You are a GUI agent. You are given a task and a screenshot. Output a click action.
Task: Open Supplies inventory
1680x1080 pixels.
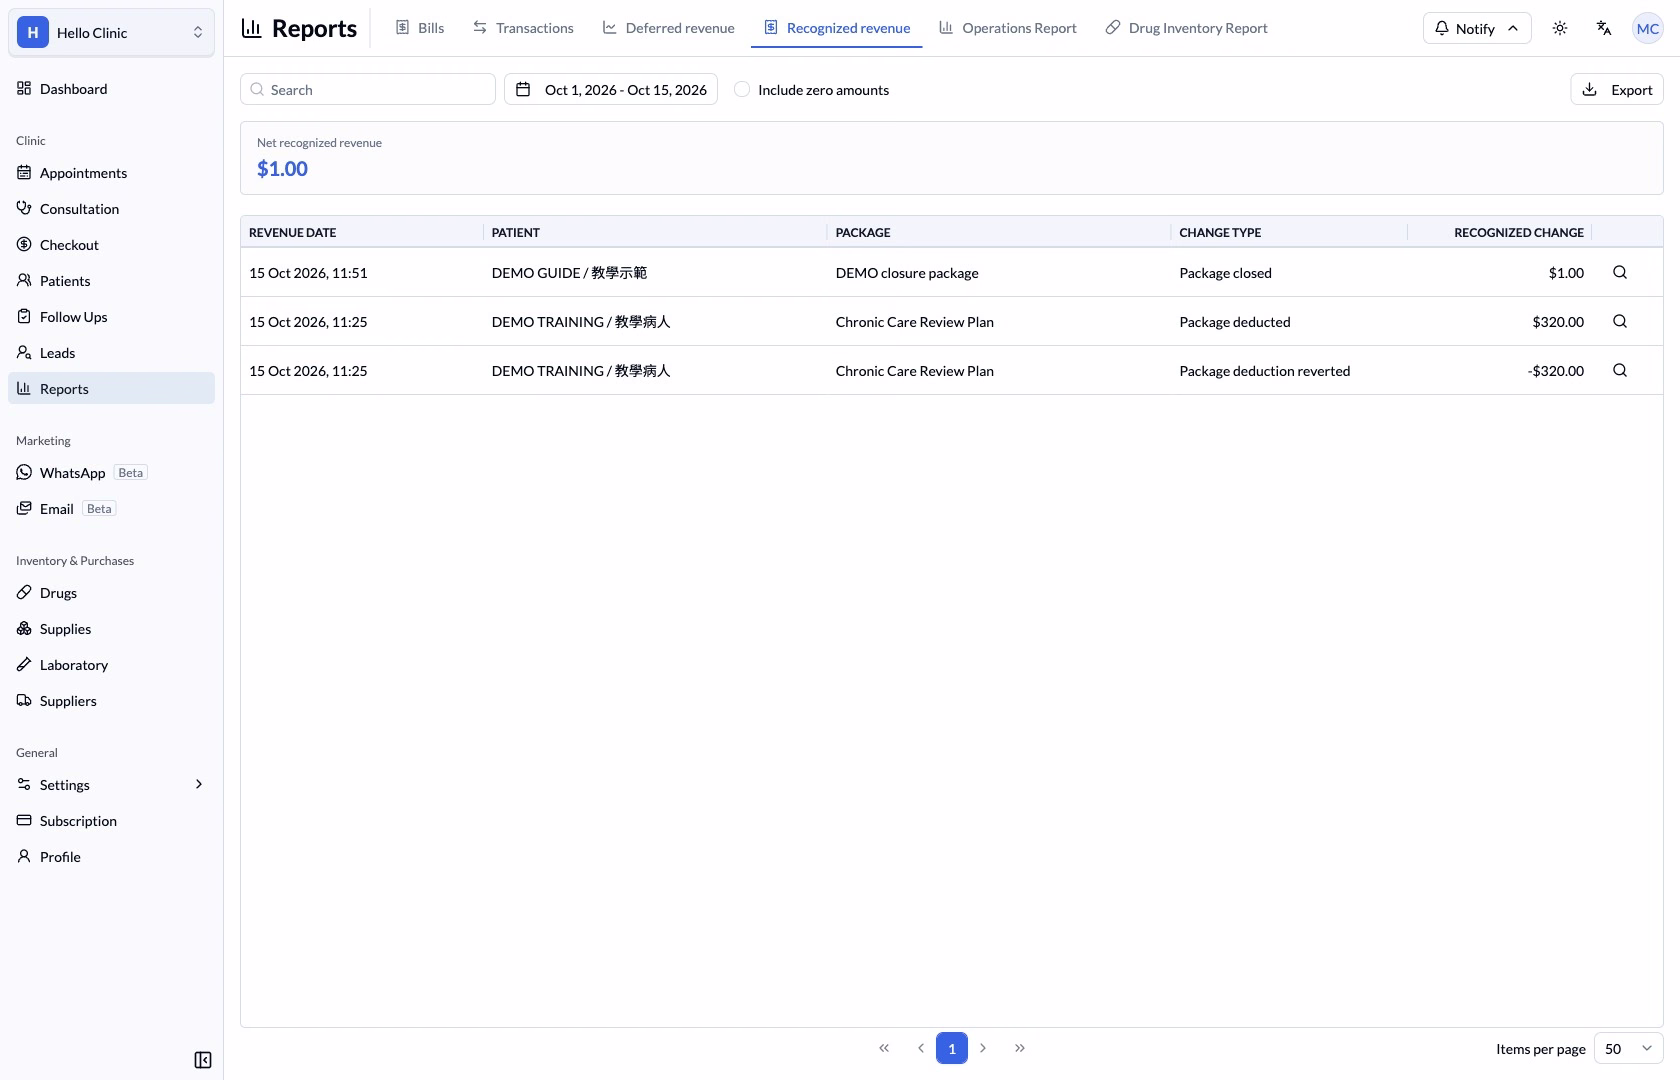(x=111, y=629)
